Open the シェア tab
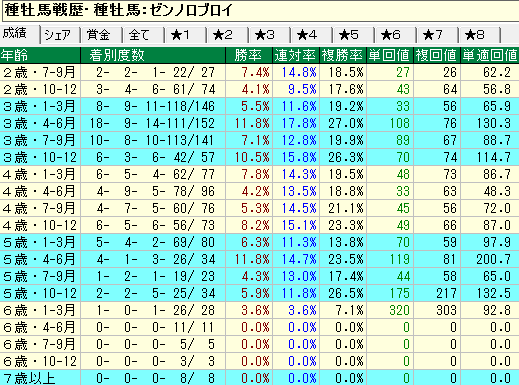This screenshot has width=519, height=385. pyautogui.click(x=60, y=35)
